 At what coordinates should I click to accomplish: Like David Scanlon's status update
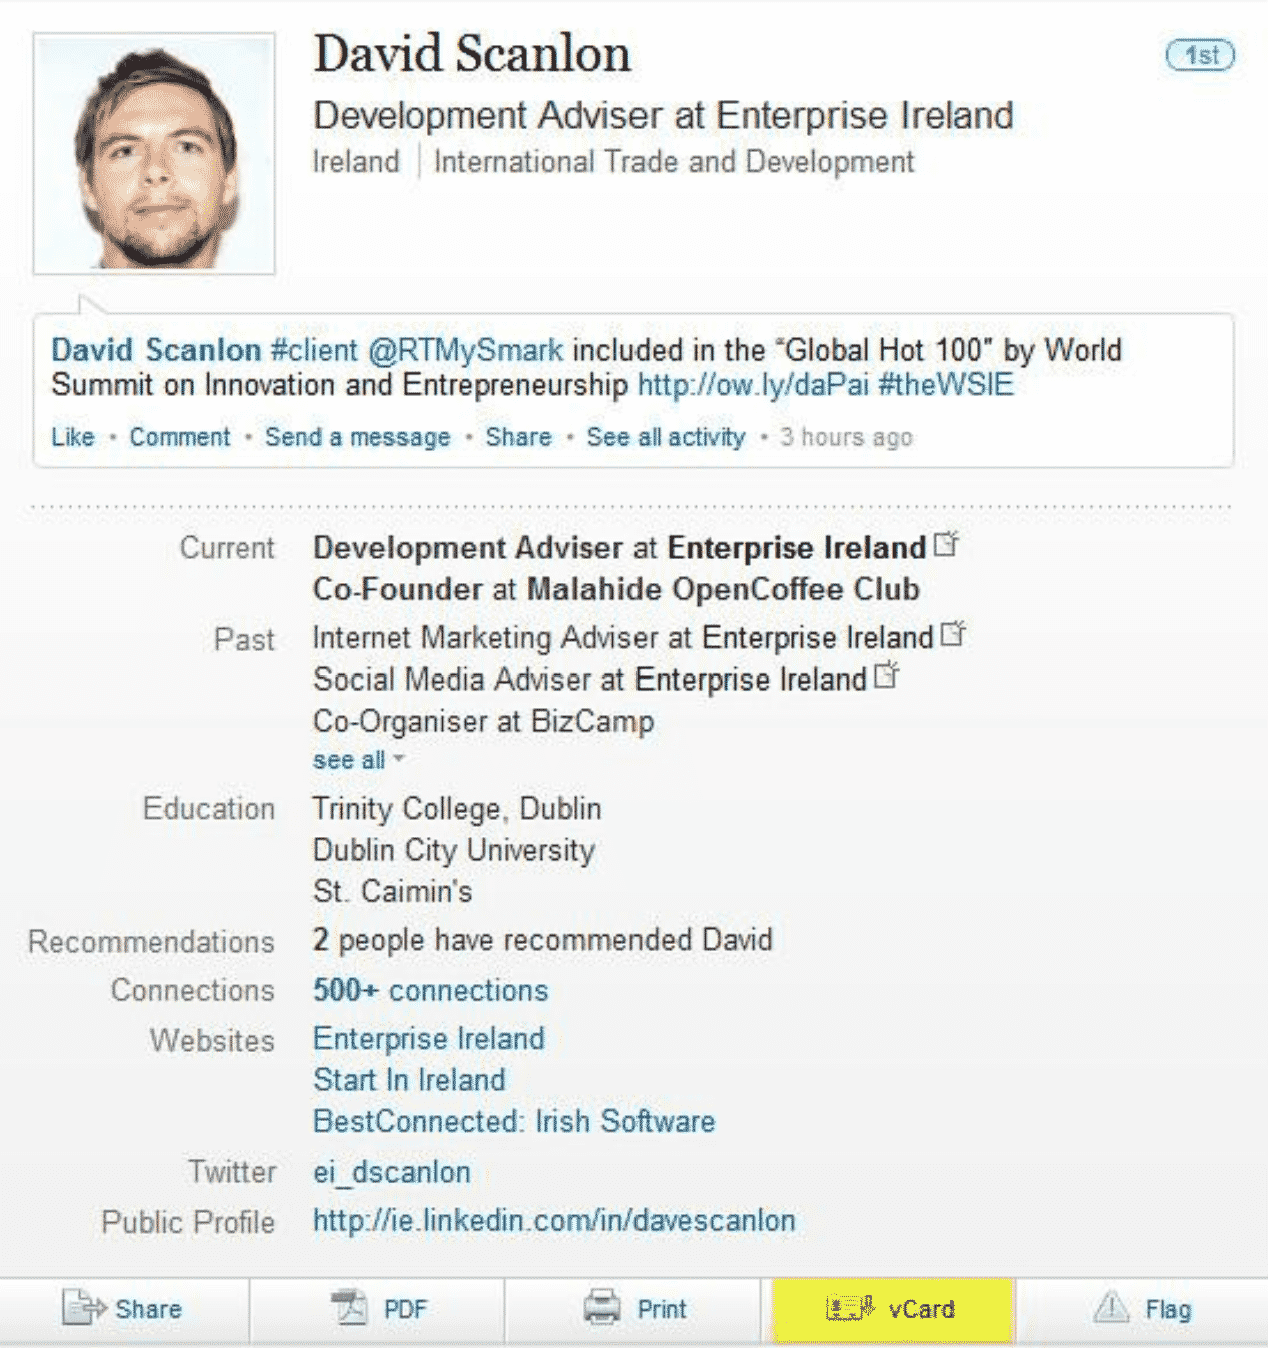tap(73, 437)
